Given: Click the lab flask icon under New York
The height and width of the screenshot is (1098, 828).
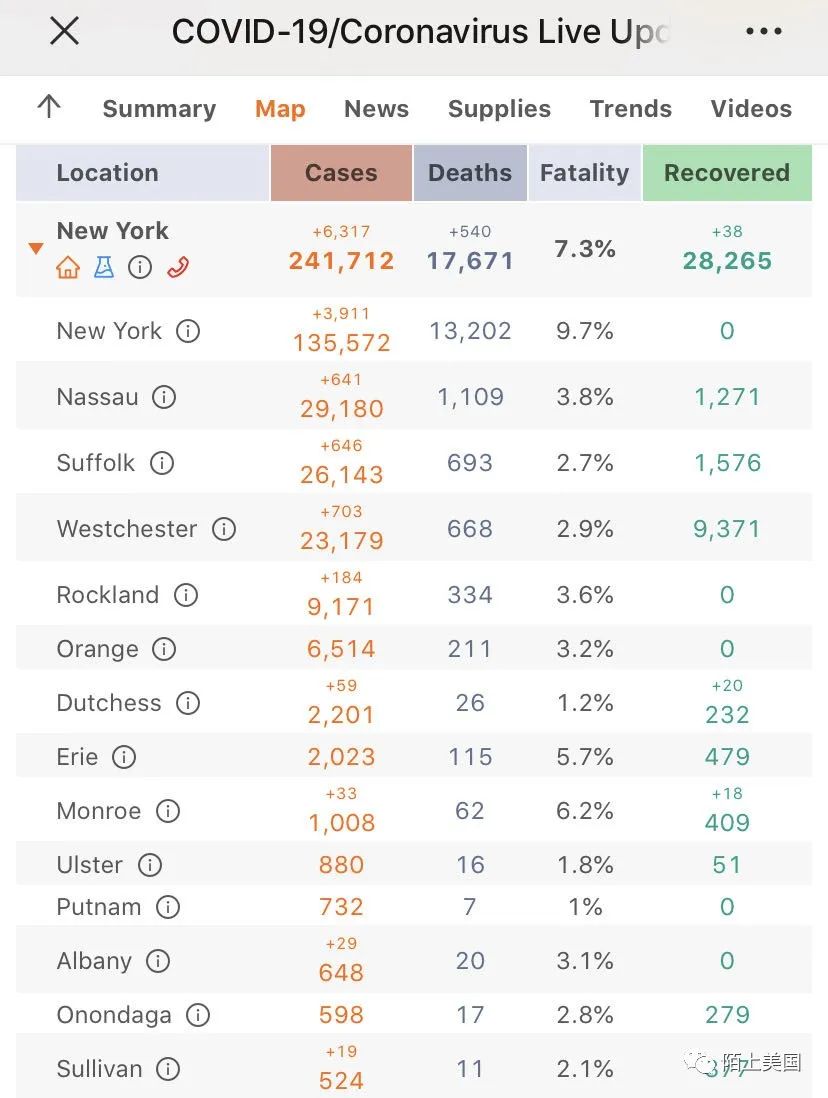Looking at the screenshot, I should (104, 267).
